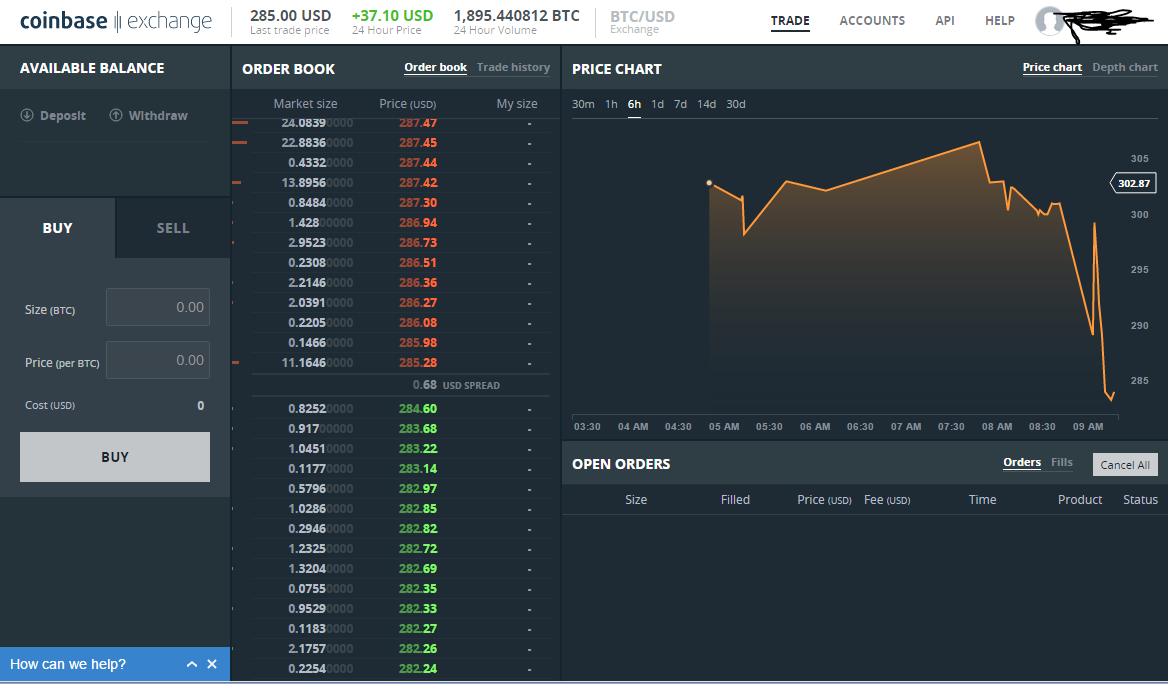This screenshot has width=1168, height=684.
Task: Select the BUY tab in the order form
Action: coord(57,228)
